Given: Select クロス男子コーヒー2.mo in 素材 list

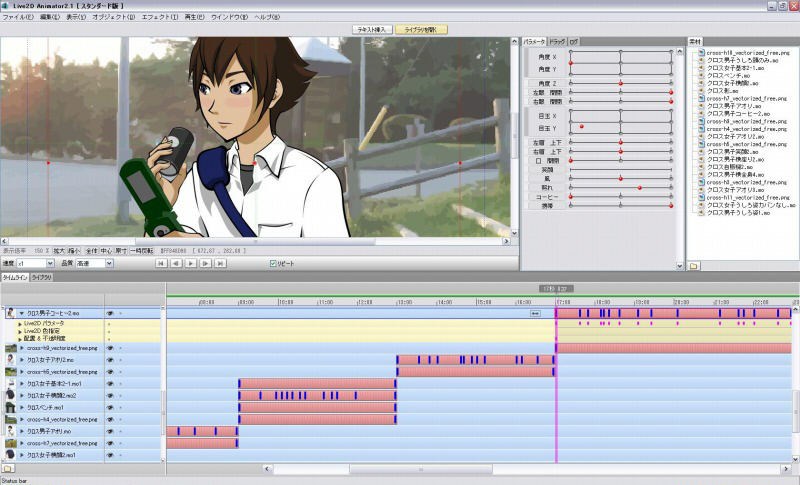Looking at the screenshot, I should [738, 114].
